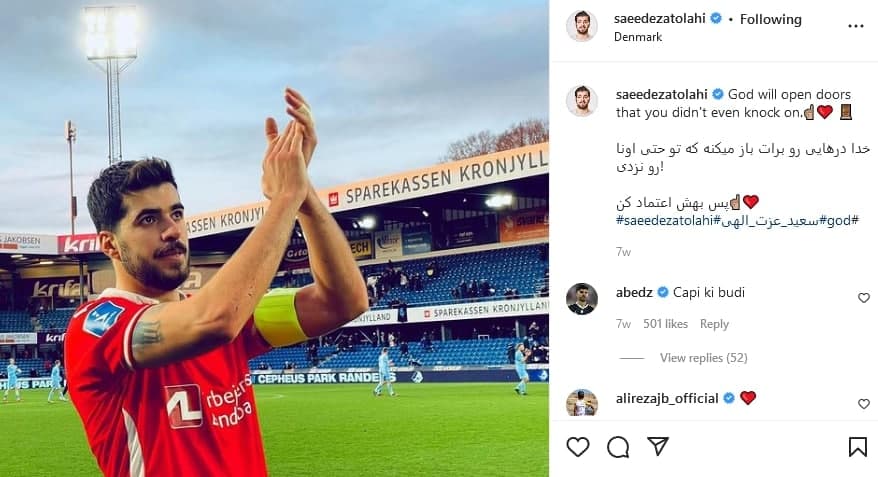
Task: Open abedz username link
Action: click(x=634, y=292)
